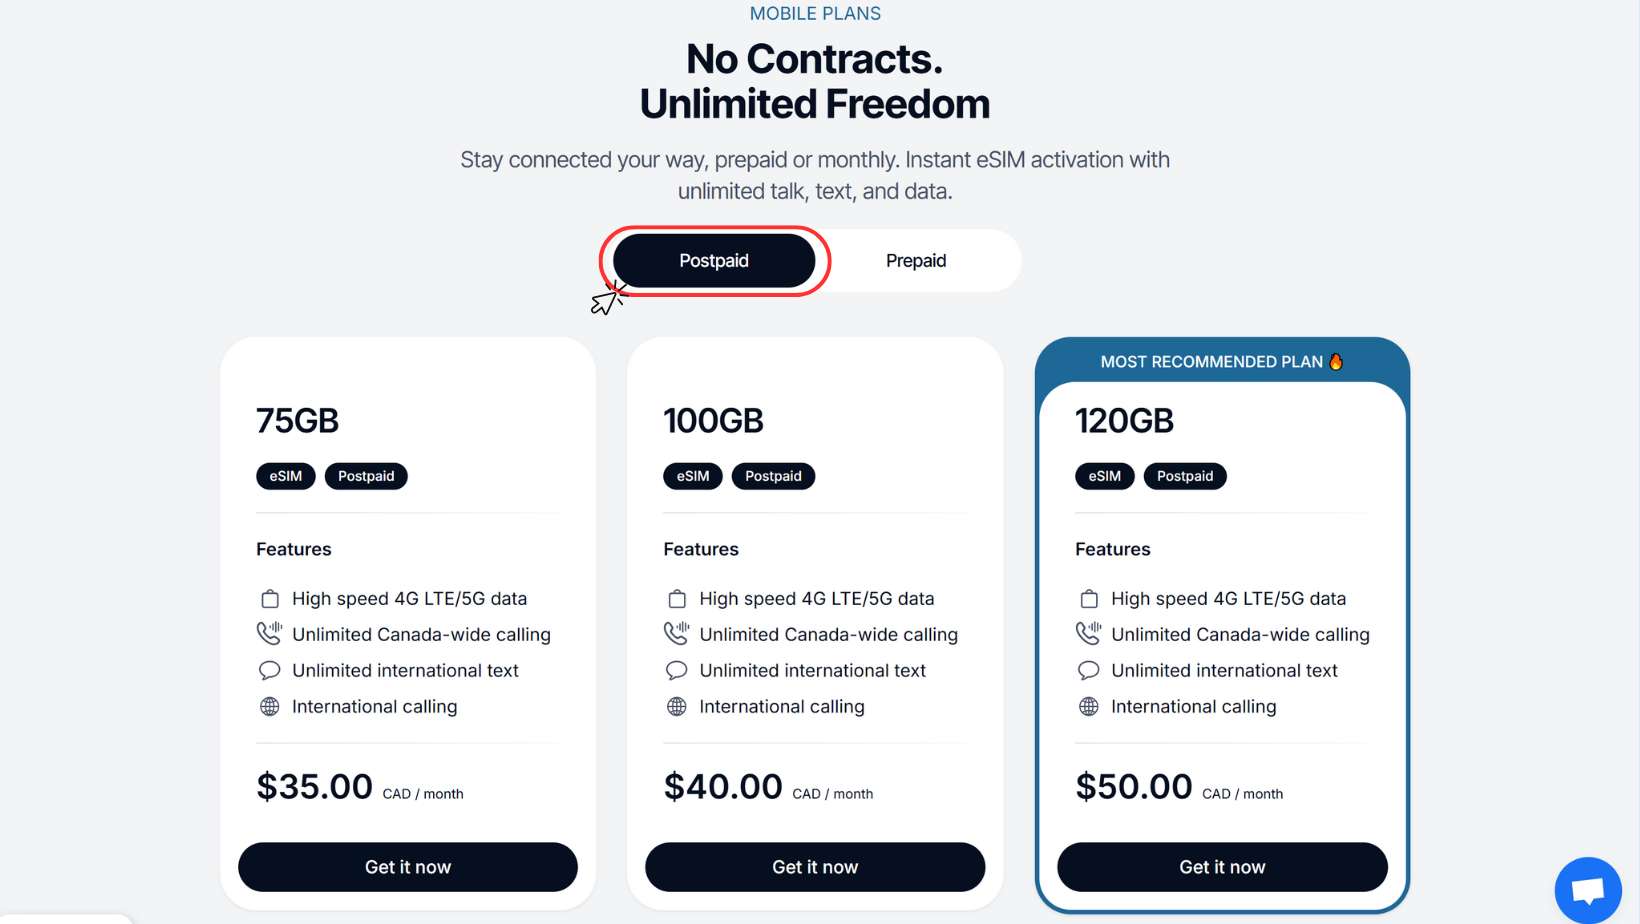Click the Postpaid badge on 100GB plan
Screen dimensions: 1640x924
point(773,476)
